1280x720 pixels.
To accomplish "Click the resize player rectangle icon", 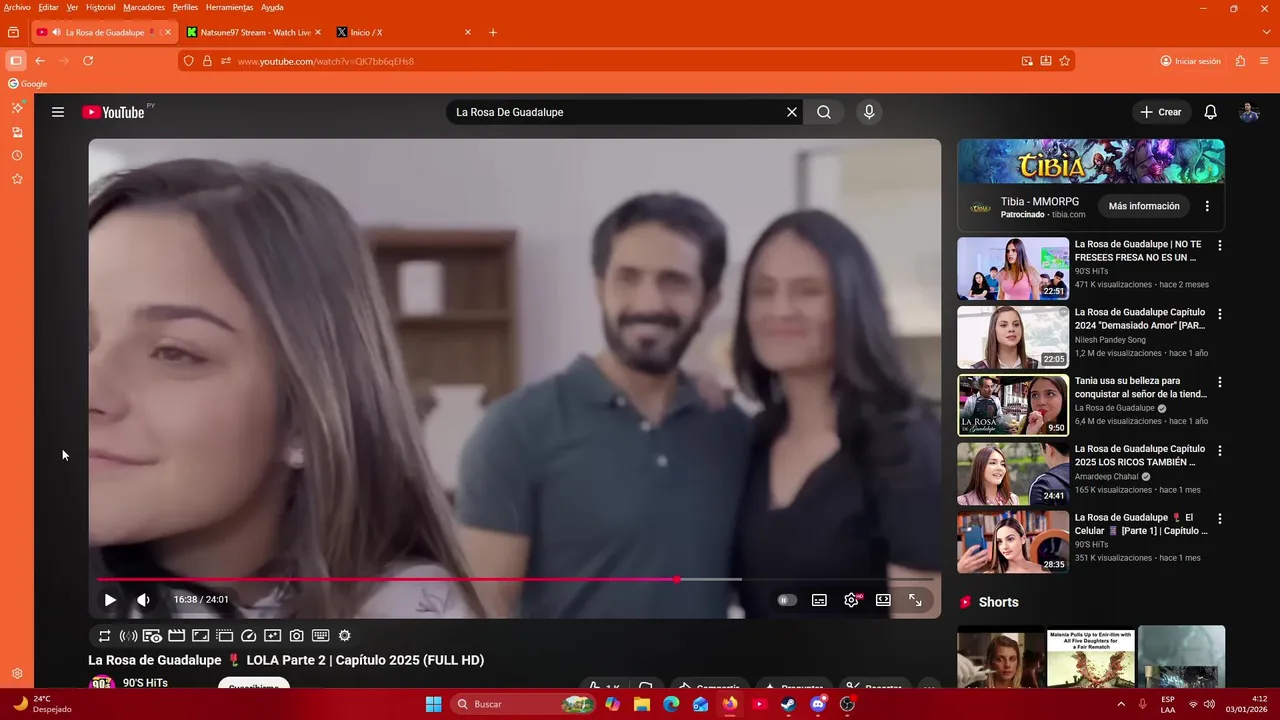I will click(x=200, y=635).
